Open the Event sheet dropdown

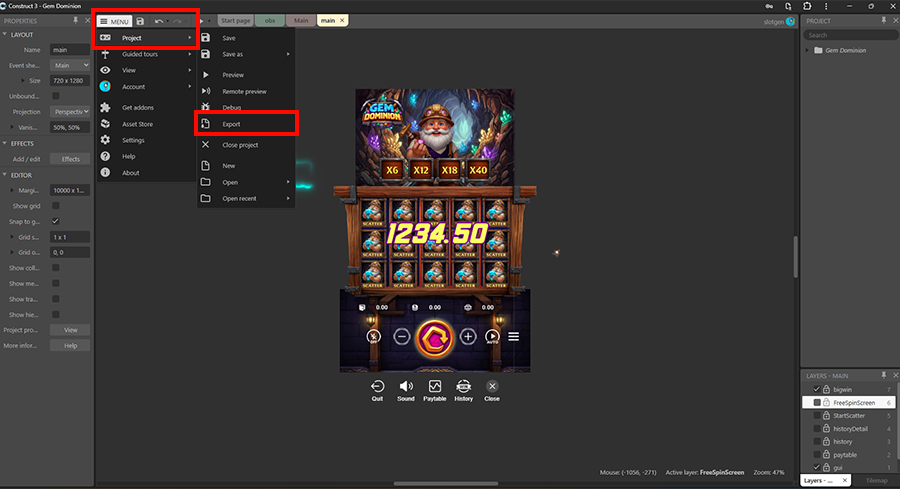point(70,65)
